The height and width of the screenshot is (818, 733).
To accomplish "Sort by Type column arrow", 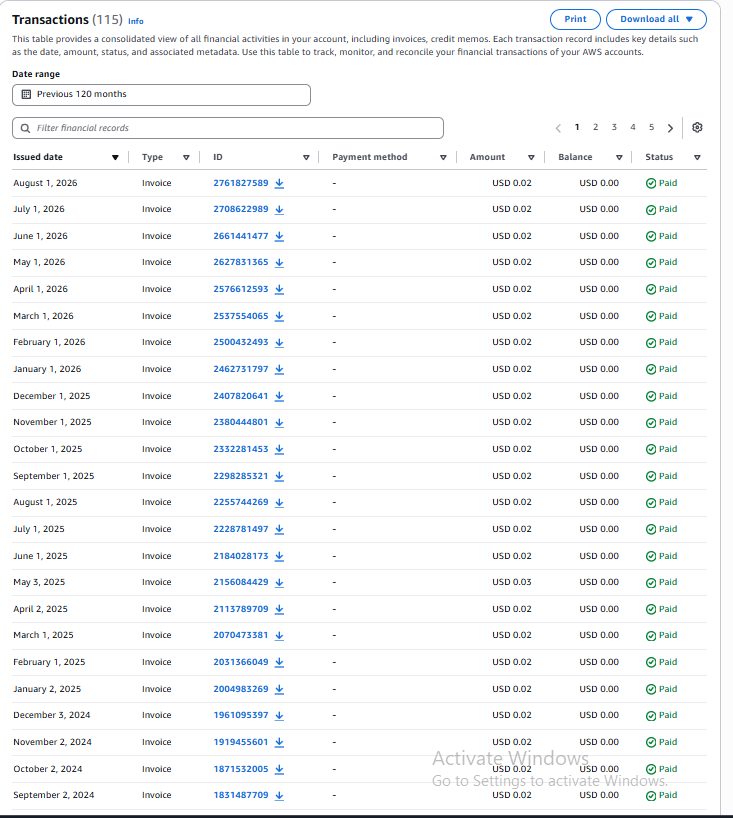I will click(x=186, y=158).
